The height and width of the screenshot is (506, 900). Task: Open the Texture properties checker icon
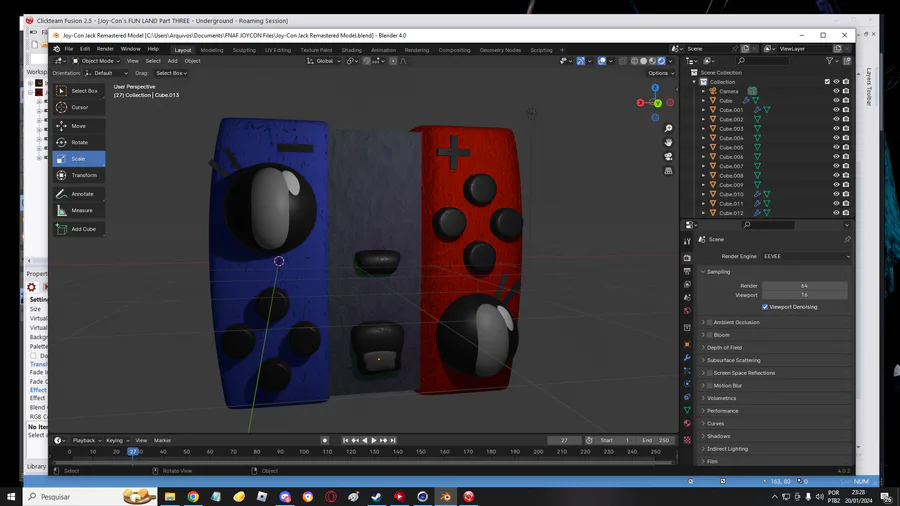687,440
